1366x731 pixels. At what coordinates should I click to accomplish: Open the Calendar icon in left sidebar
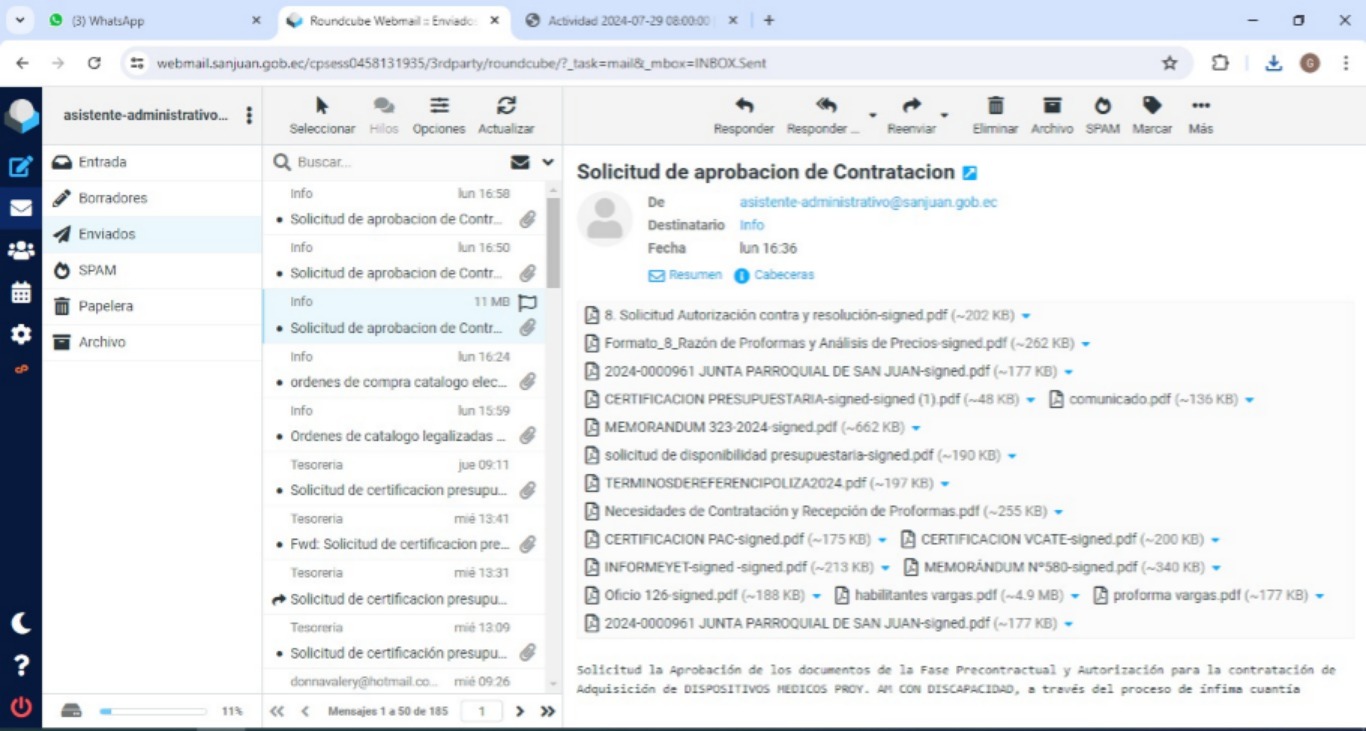[20, 293]
